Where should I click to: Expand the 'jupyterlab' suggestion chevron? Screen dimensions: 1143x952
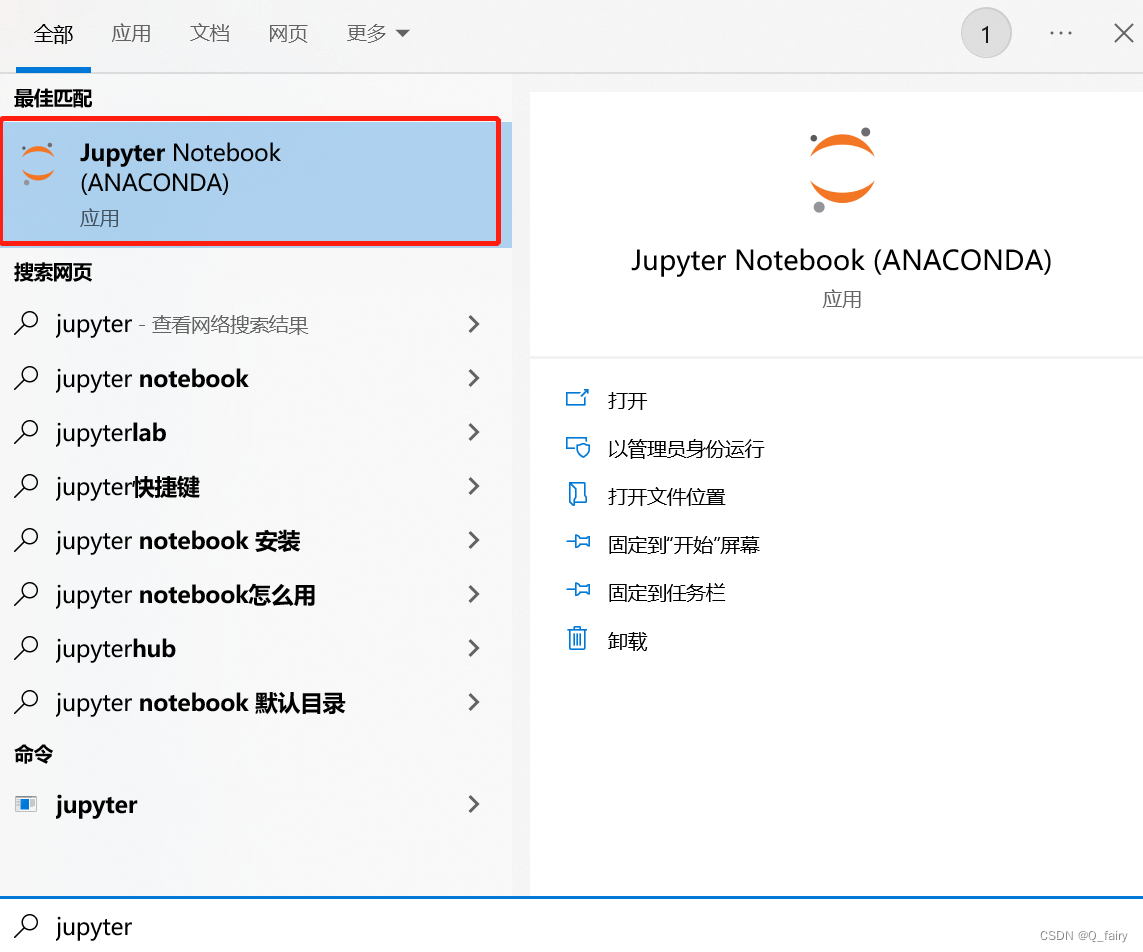(x=474, y=432)
